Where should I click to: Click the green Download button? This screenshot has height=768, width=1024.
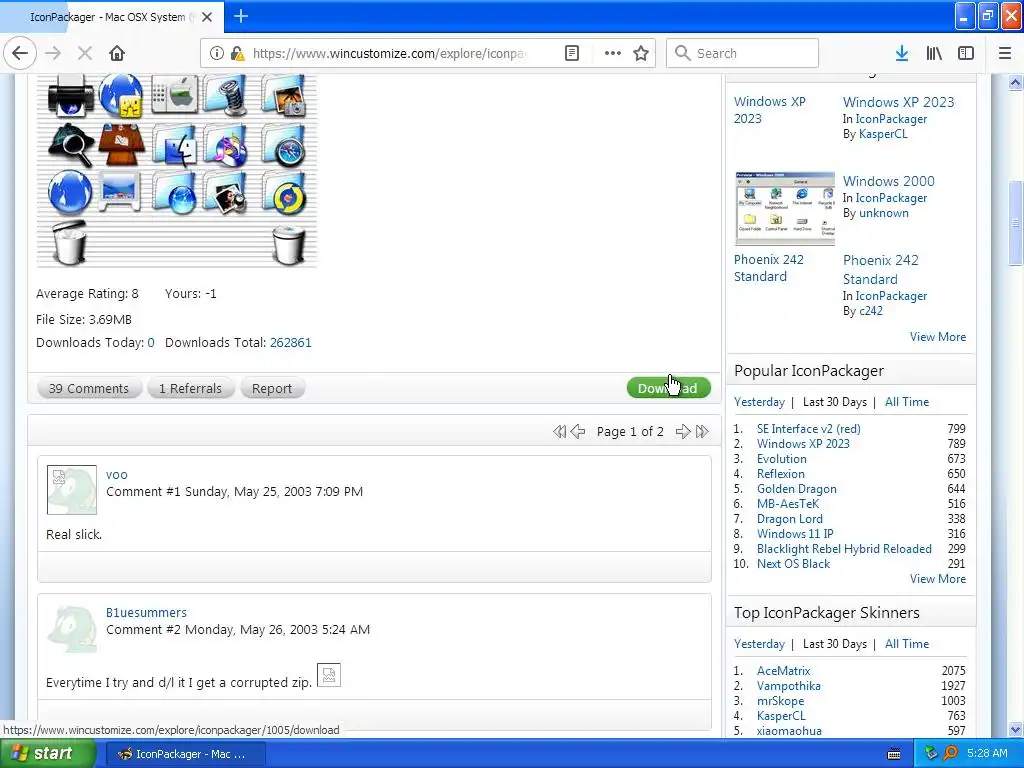coord(668,388)
